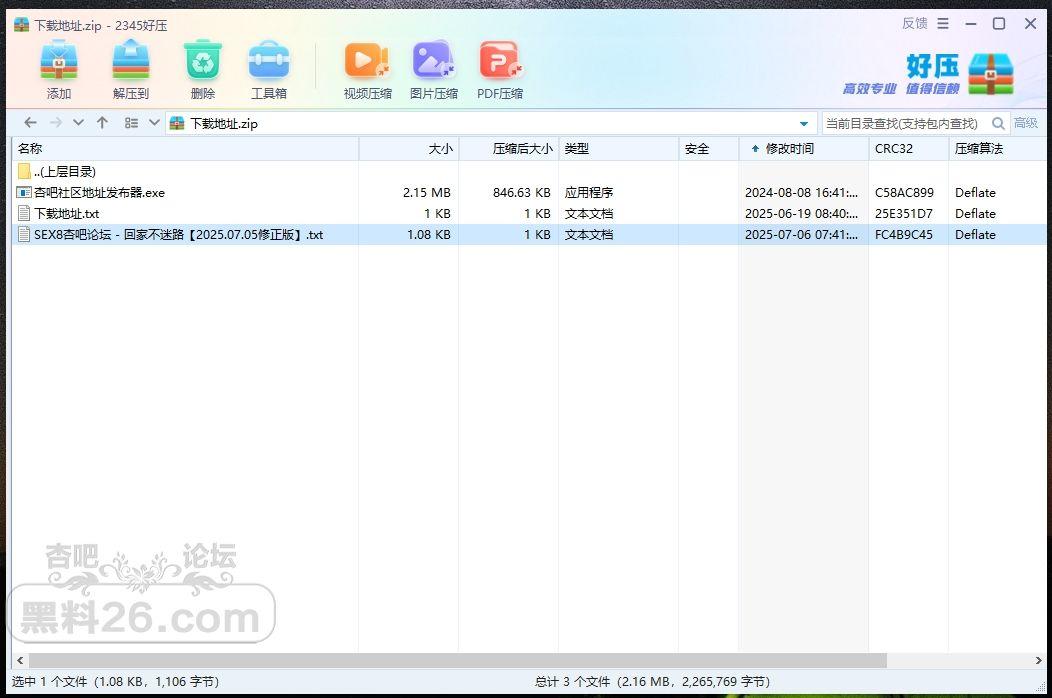Image resolution: width=1052 pixels, height=698 pixels.
Task: Sort by the CRC32 column header
Action: [909, 148]
